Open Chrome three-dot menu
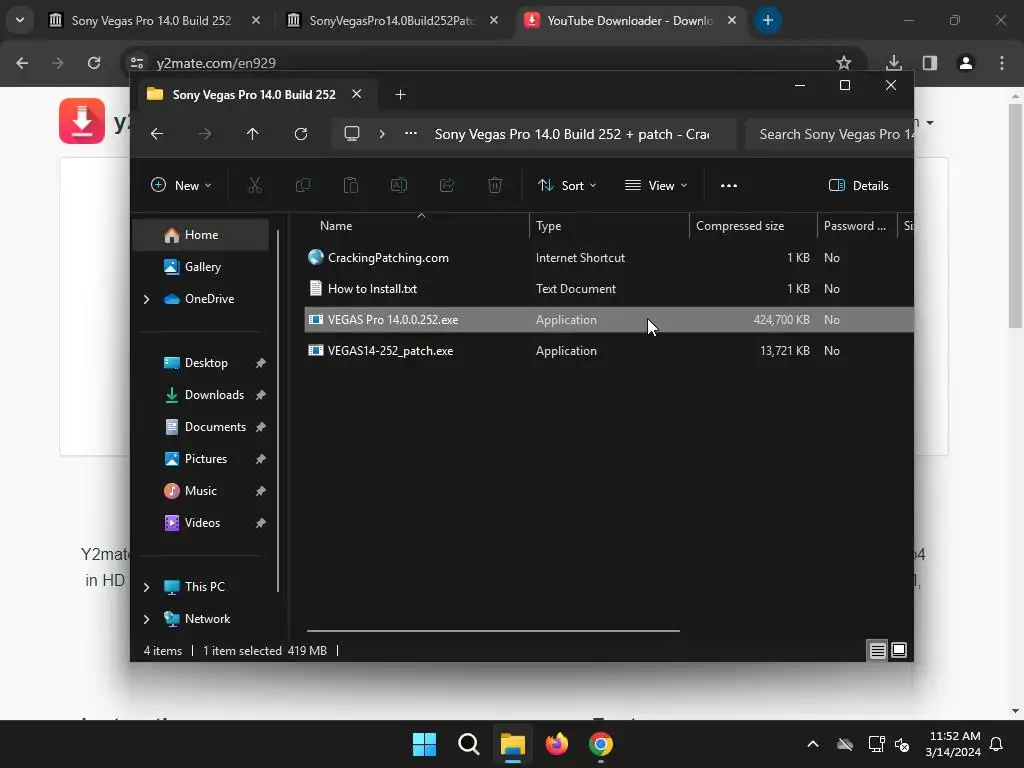Viewport: 1024px width, 768px height. click(x=1002, y=63)
